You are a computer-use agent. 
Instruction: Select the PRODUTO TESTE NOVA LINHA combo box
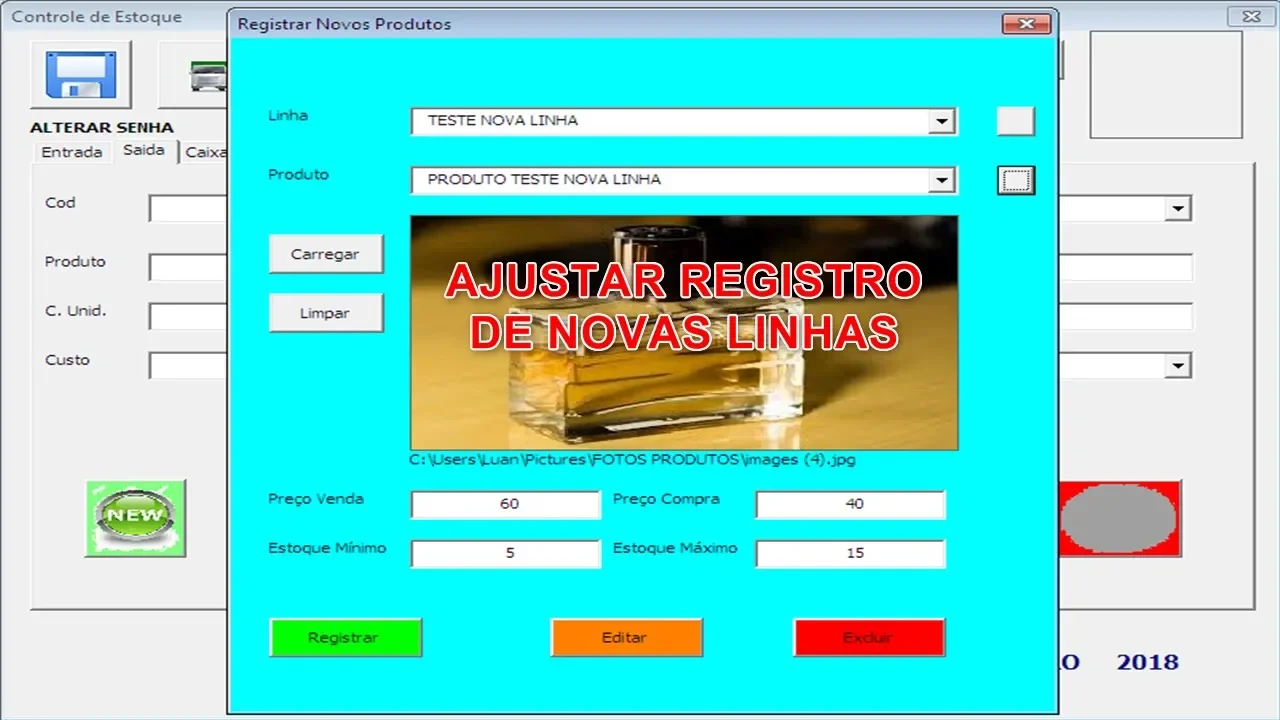684,180
